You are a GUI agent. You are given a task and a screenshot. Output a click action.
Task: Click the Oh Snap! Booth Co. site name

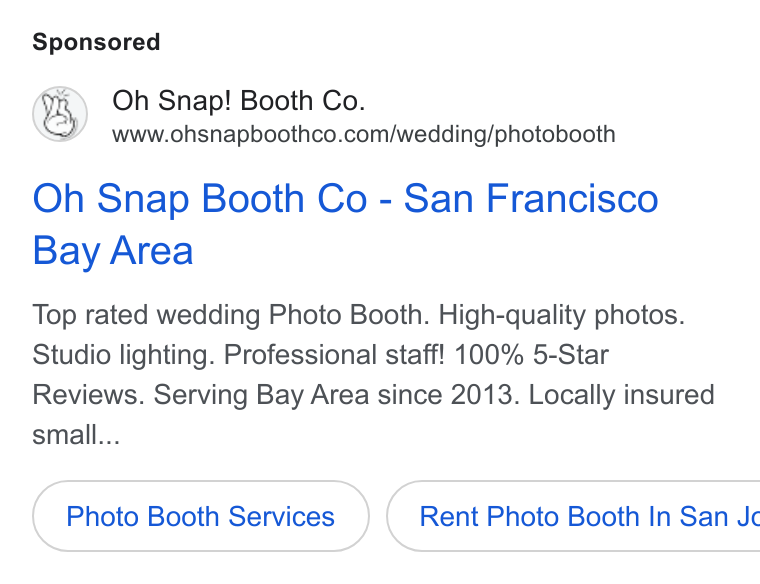pyautogui.click(x=238, y=101)
